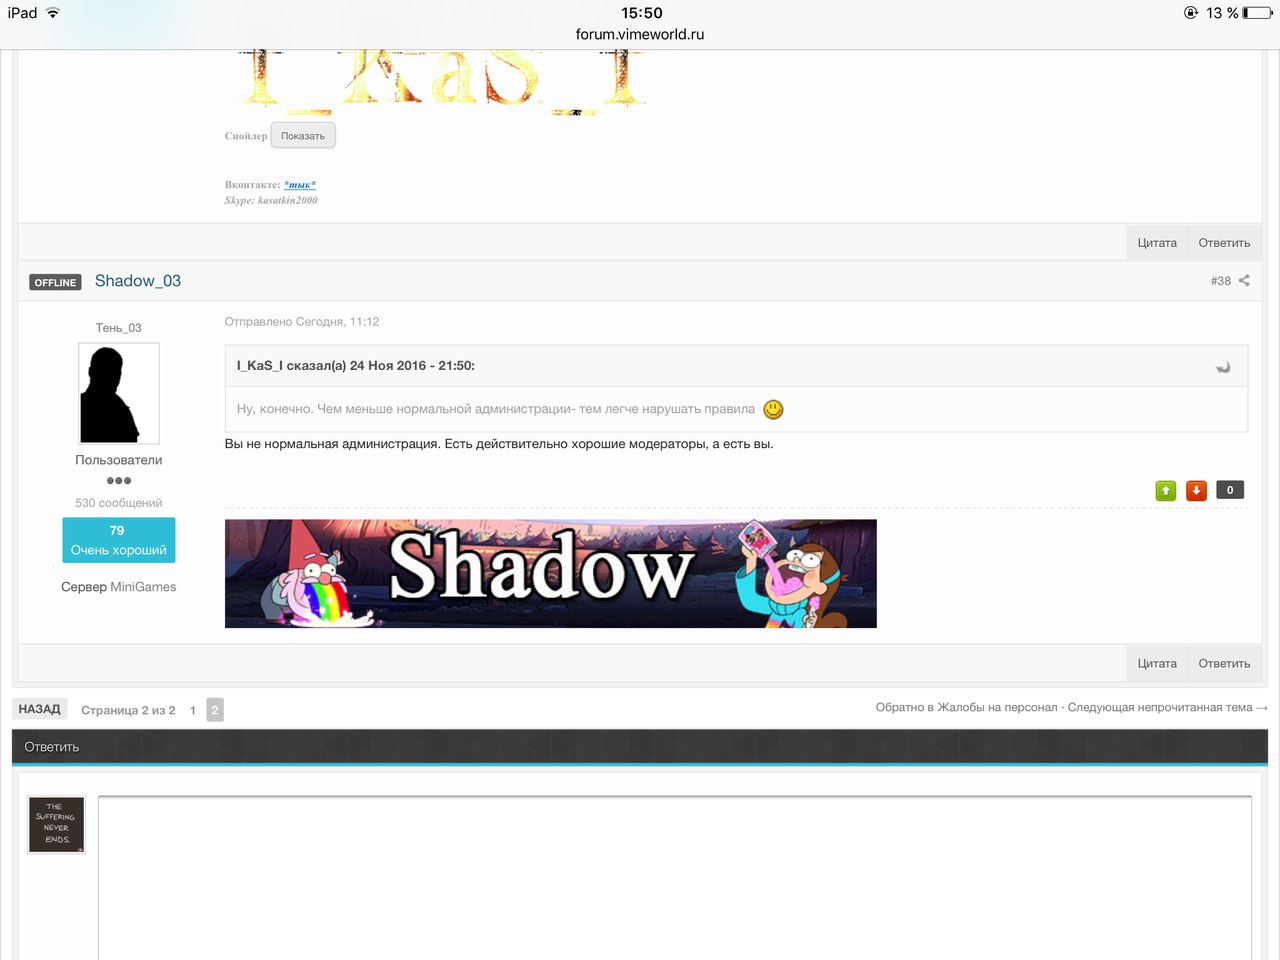
Task: Click the Тень_03 member title
Action: click(119, 328)
